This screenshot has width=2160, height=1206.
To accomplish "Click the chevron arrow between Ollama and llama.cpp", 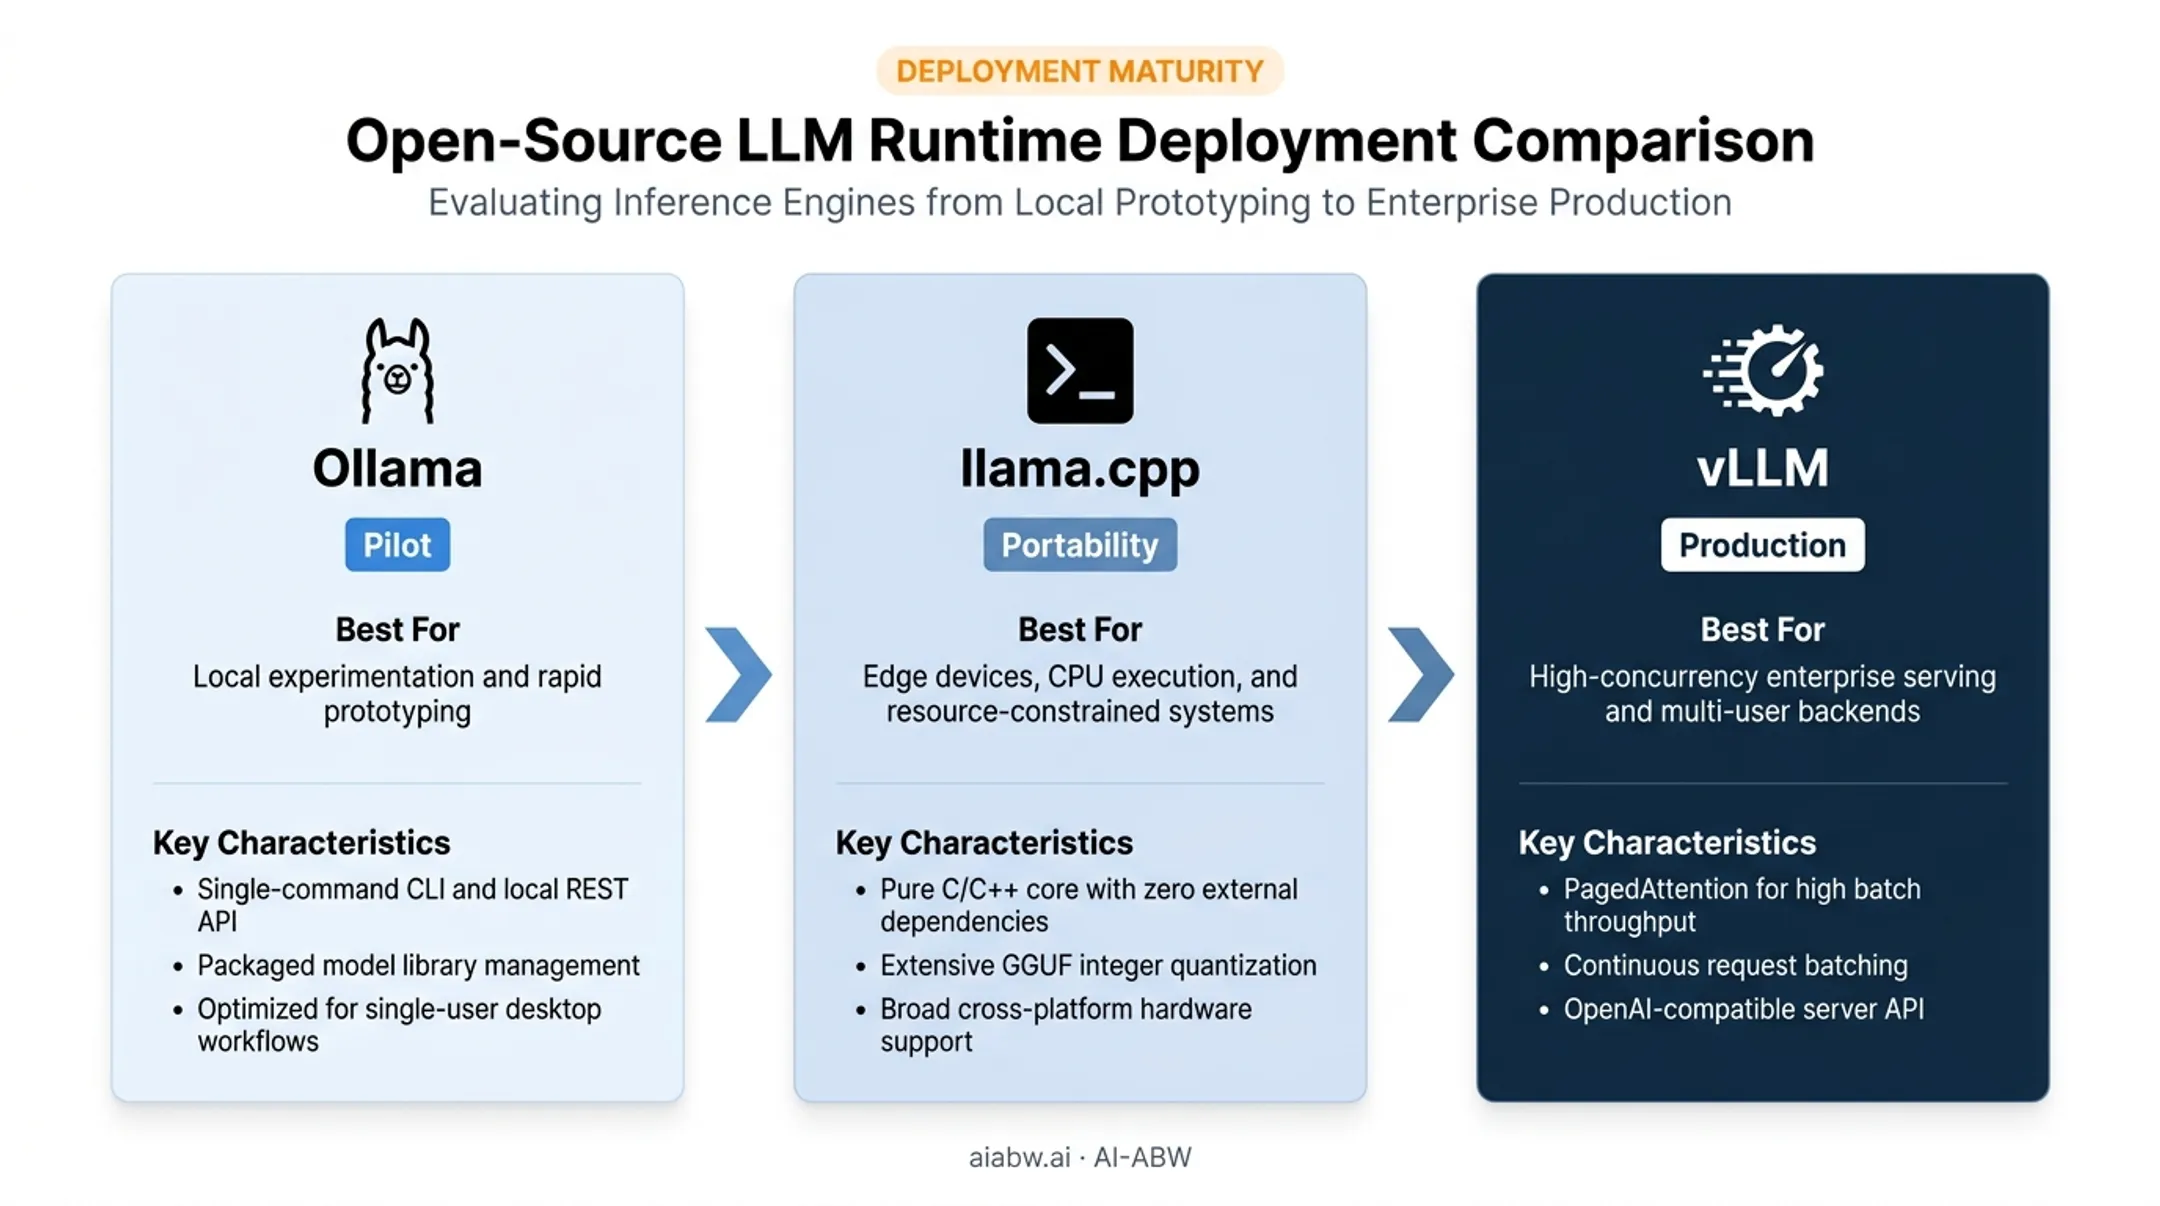I will [x=738, y=675].
